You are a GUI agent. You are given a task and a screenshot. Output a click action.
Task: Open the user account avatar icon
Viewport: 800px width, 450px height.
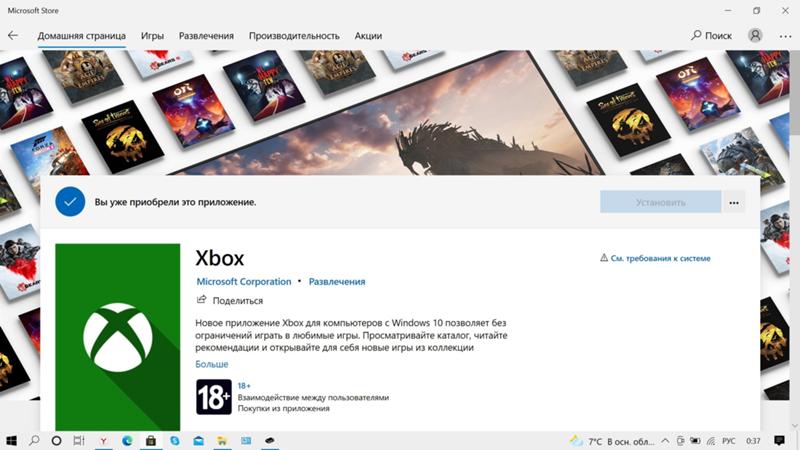[x=755, y=35]
